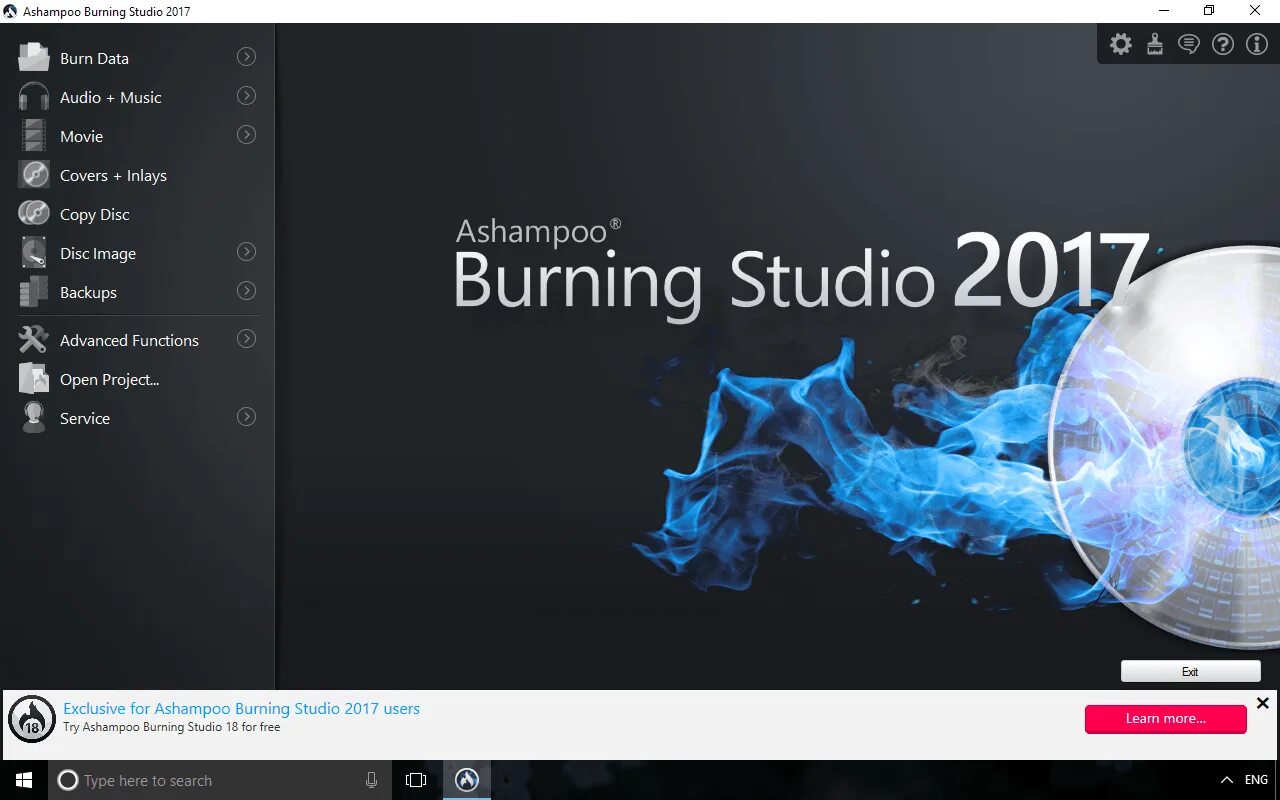
Task: Click the Learn more... button
Action: [x=1166, y=718]
